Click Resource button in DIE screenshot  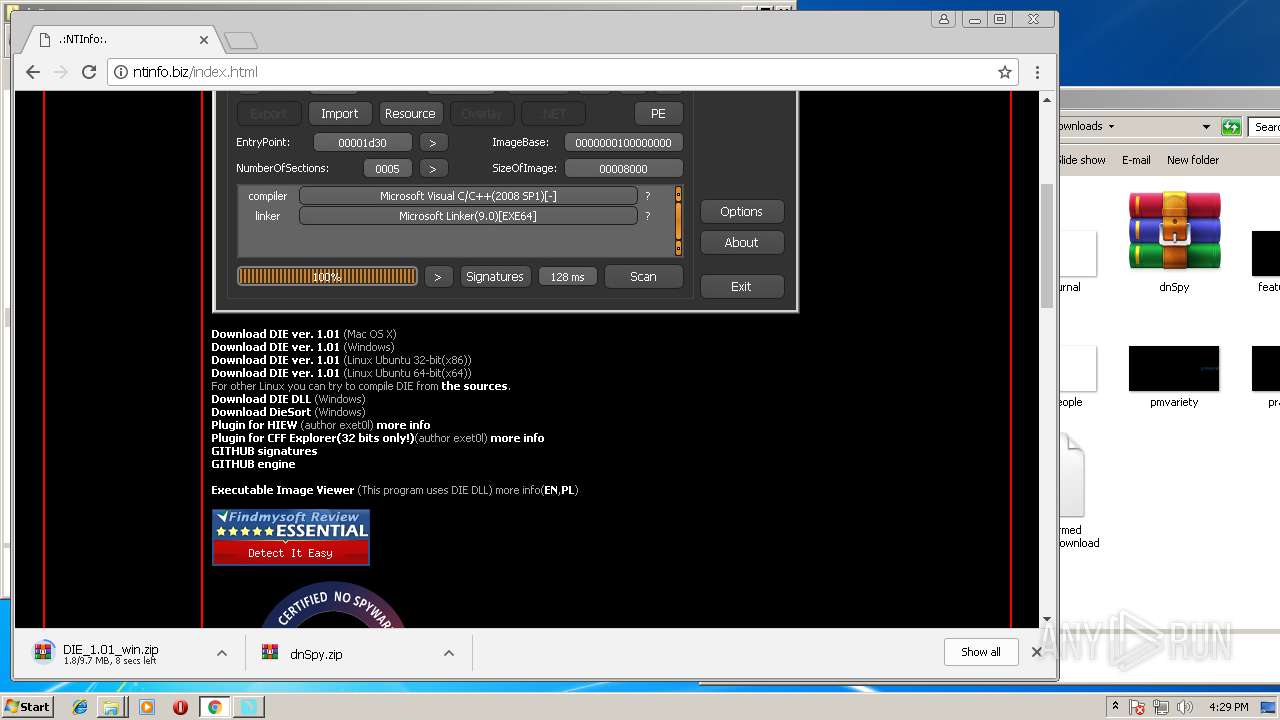410,114
